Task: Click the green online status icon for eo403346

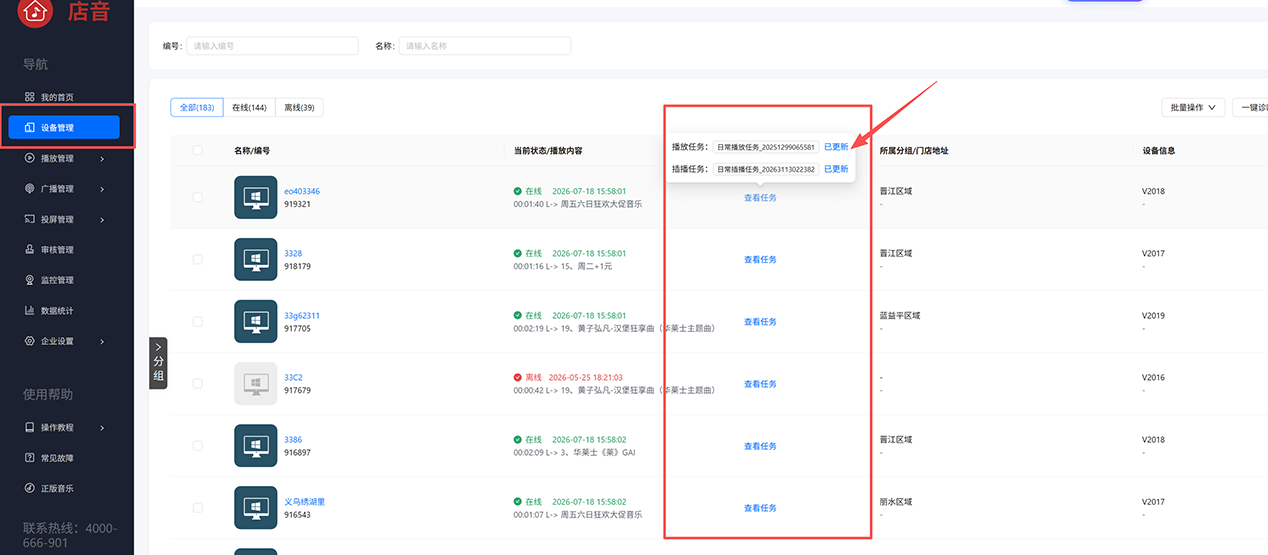Action: coord(517,191)
